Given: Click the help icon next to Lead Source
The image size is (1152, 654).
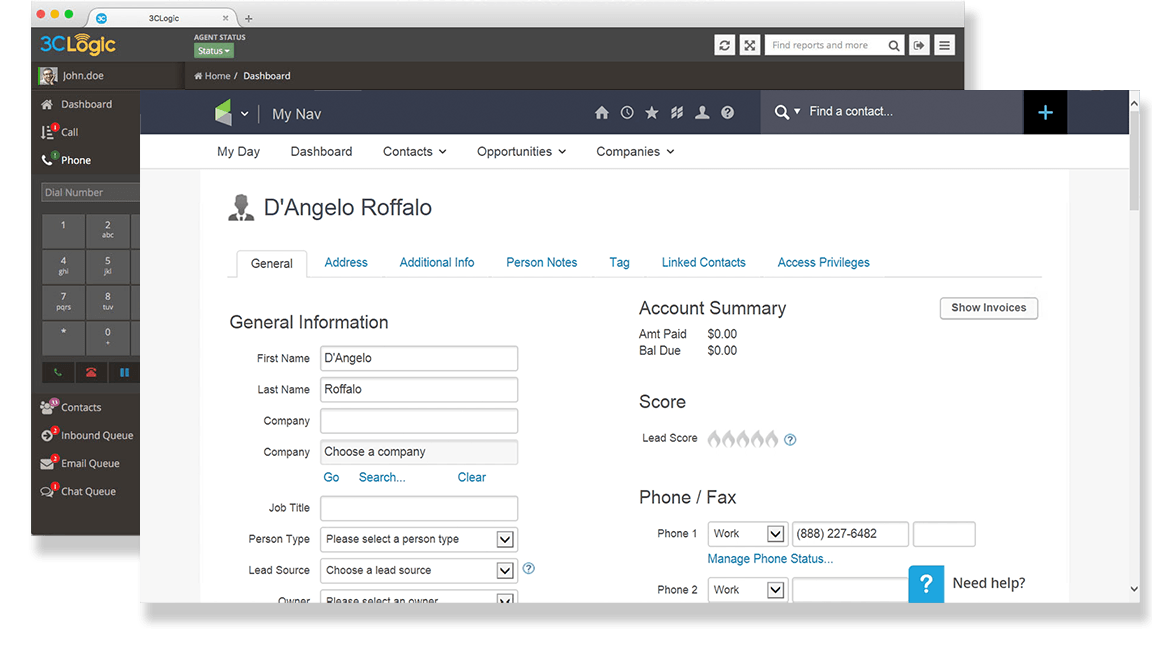Looking at the screenshot, I should tap(528, 568).
